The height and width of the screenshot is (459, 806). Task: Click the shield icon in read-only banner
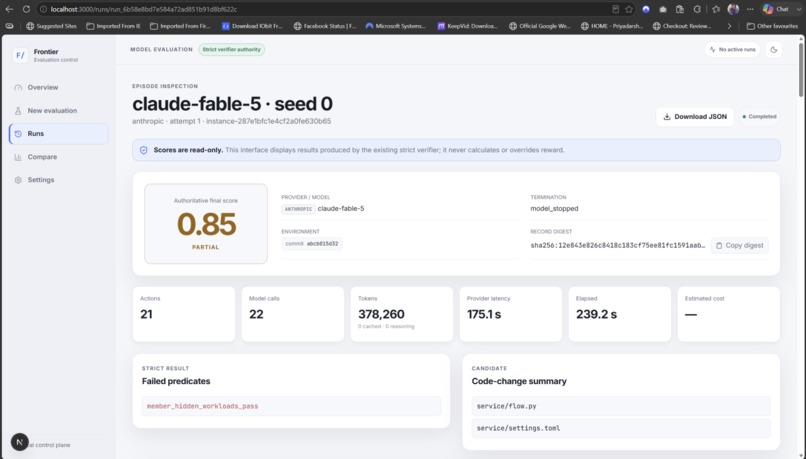pyautogui.click(x=143, y=150)
